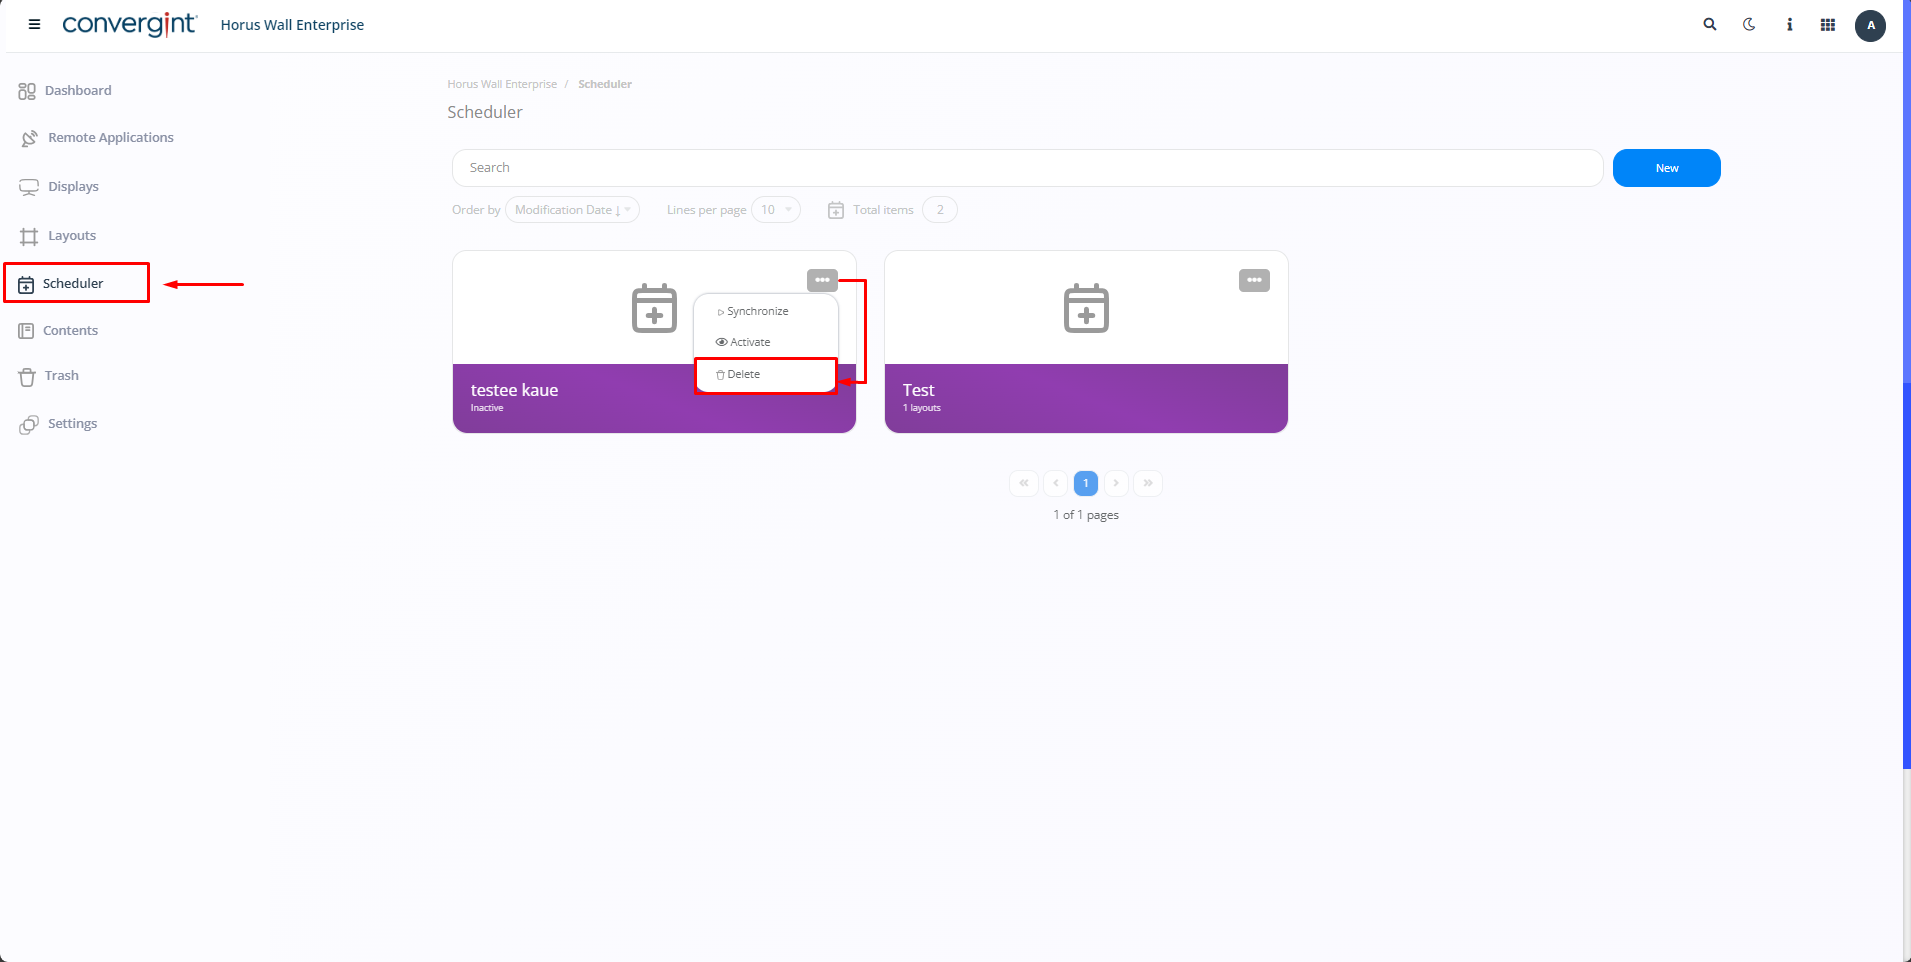
Task: Open the three-dots menu on Test card
Action: (x=1254, y=280)
